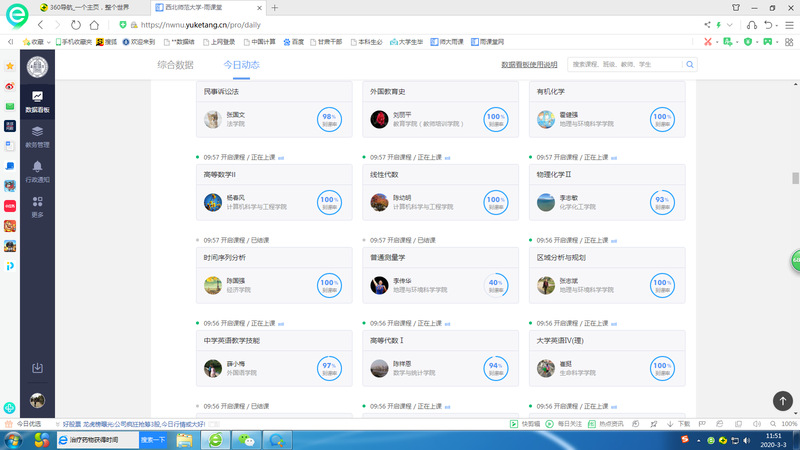The height and width of the screenshot is (450, 800).
Task: Click the back-to-top arrow button
Action: (x=783, y=401)
